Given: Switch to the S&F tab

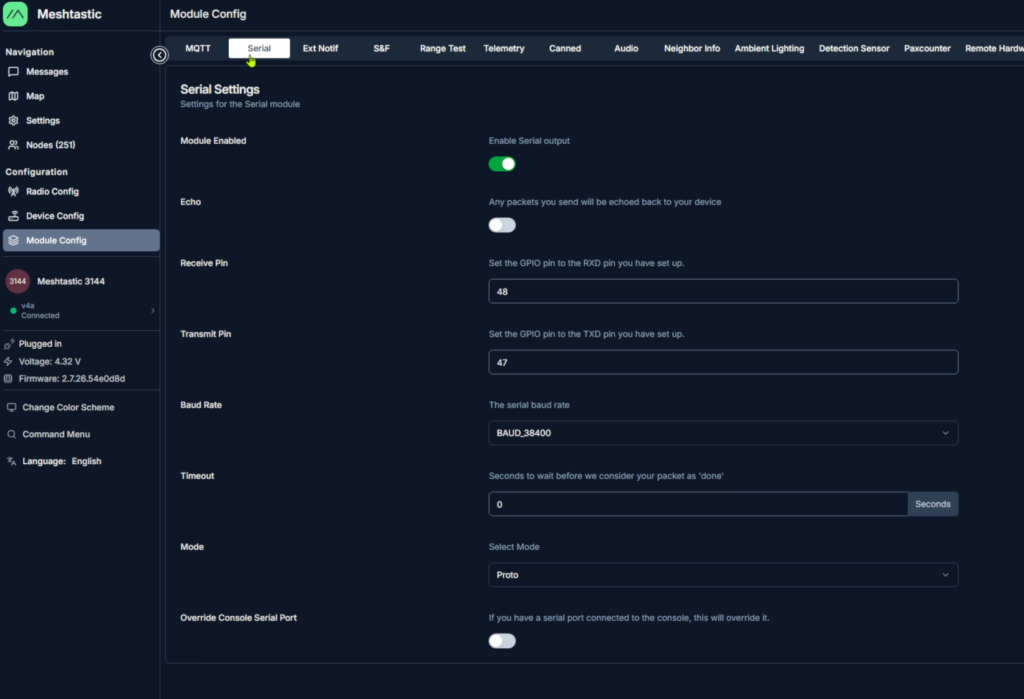Looking at the screenshot, I should [x=381, y=48].
